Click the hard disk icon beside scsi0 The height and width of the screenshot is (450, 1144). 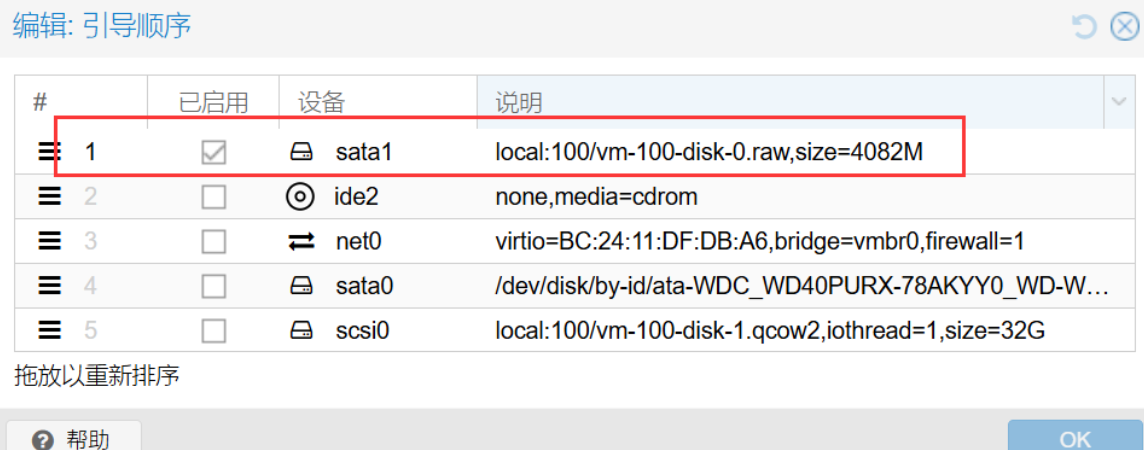[301, 331]
